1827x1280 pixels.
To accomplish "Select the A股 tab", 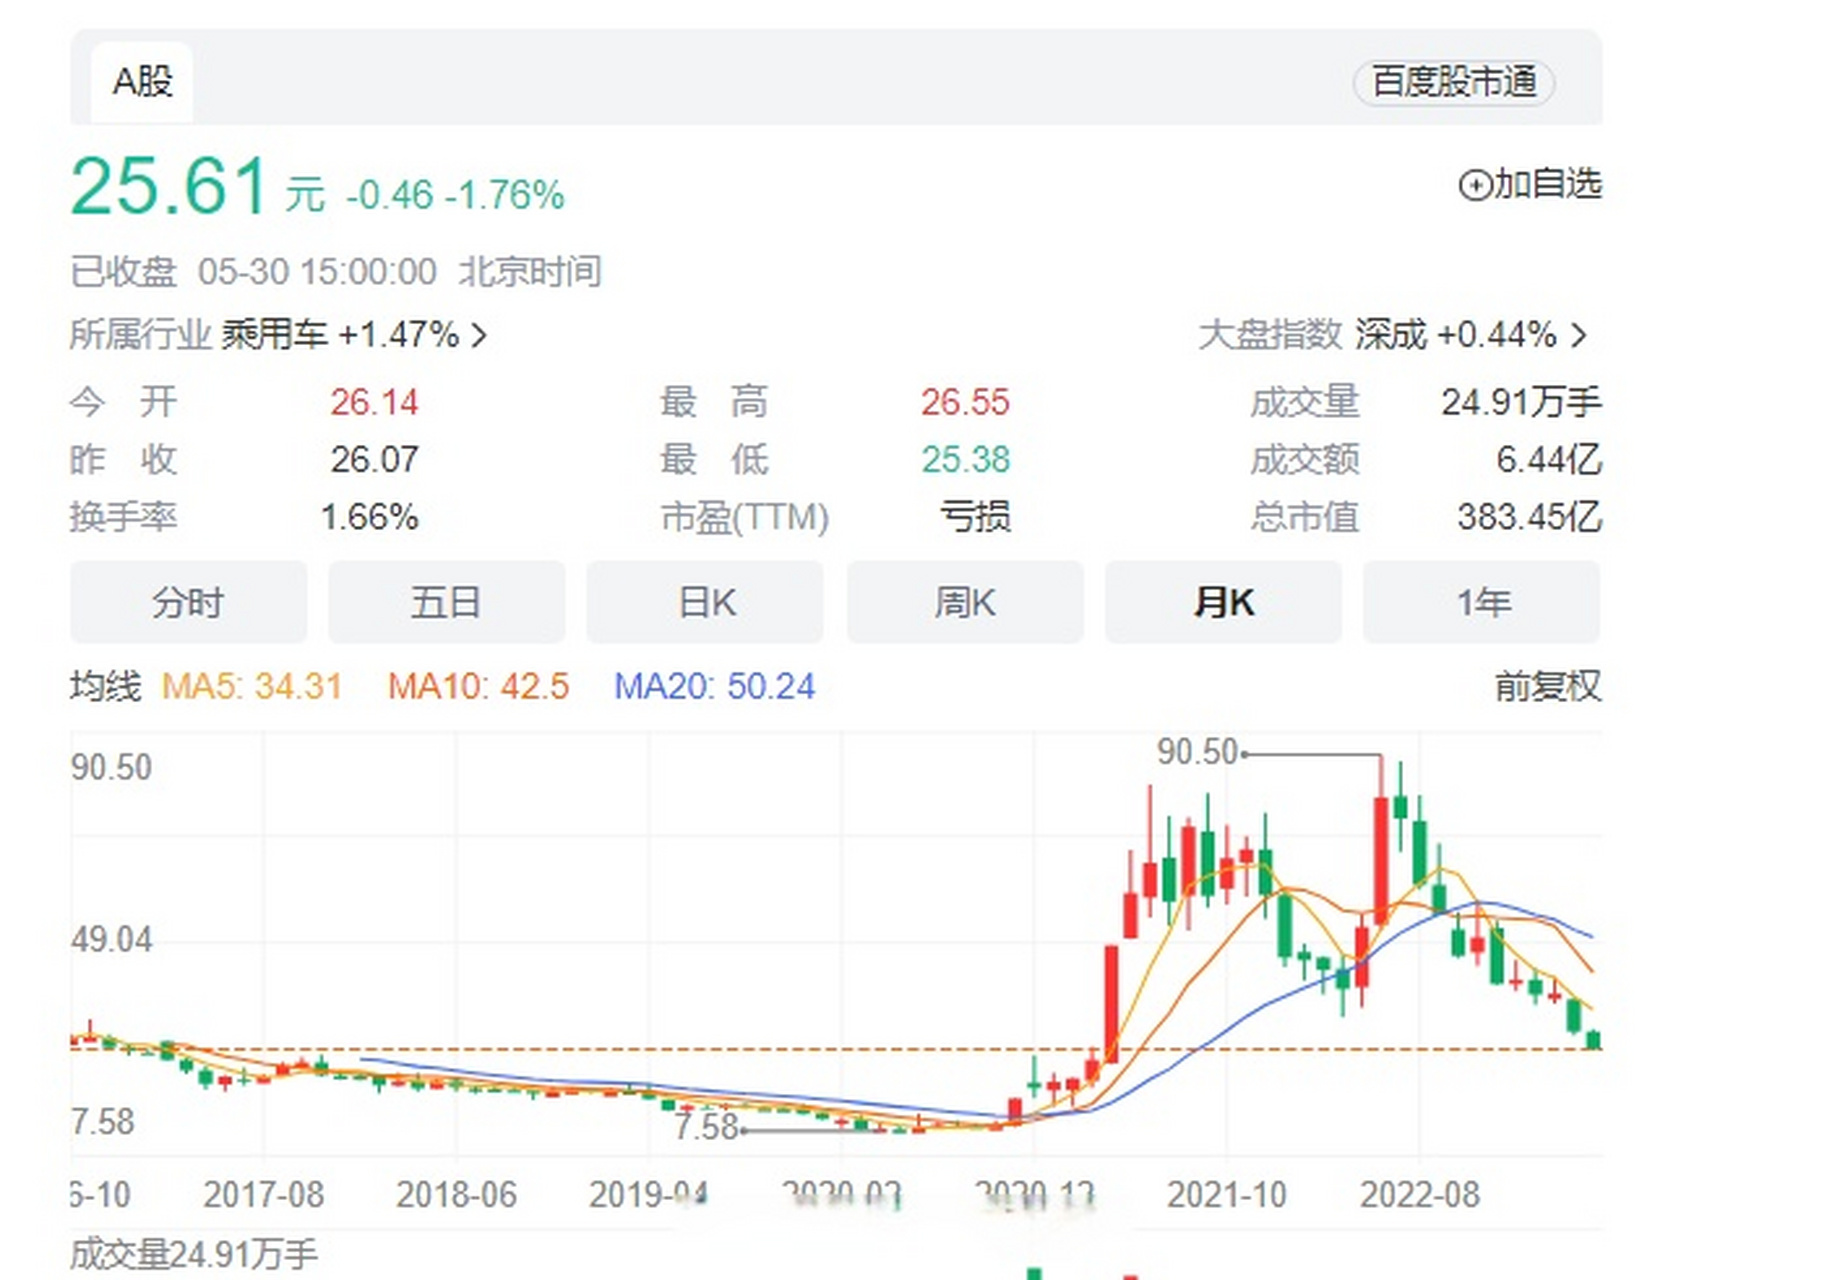I will [x=141, y=82].
